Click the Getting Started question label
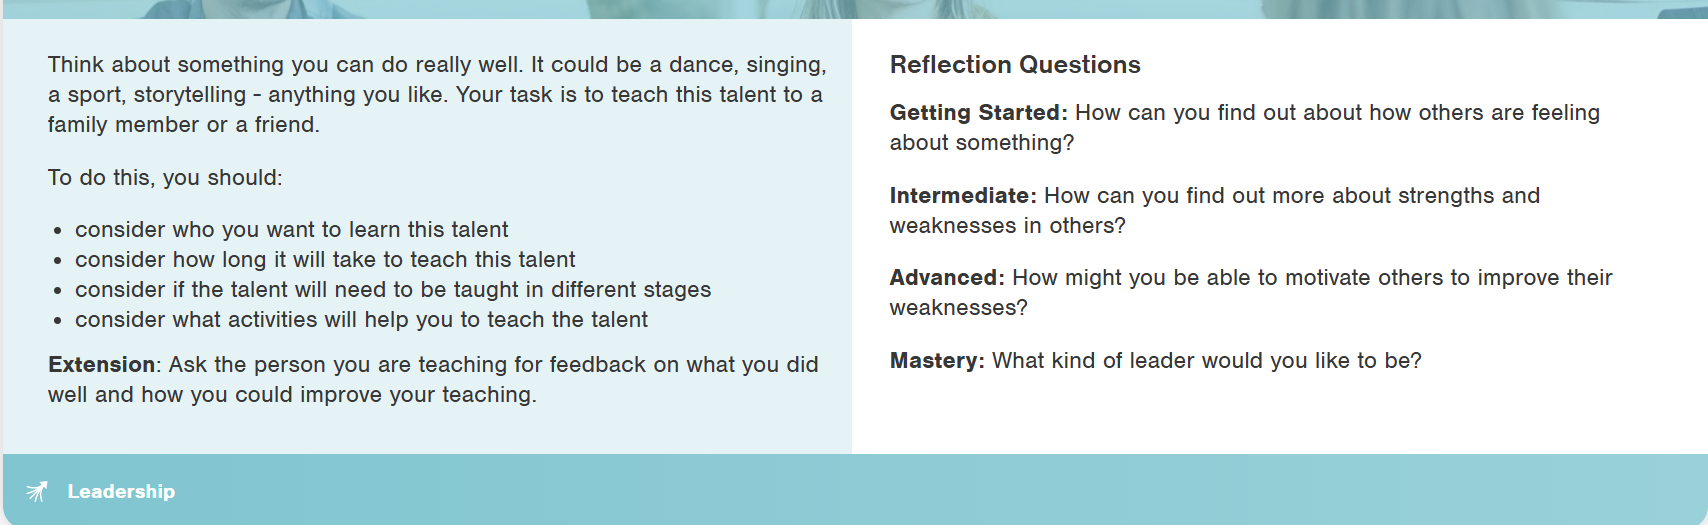The image size is (1708, 525). pyautogui.click(x=978, y=113)
